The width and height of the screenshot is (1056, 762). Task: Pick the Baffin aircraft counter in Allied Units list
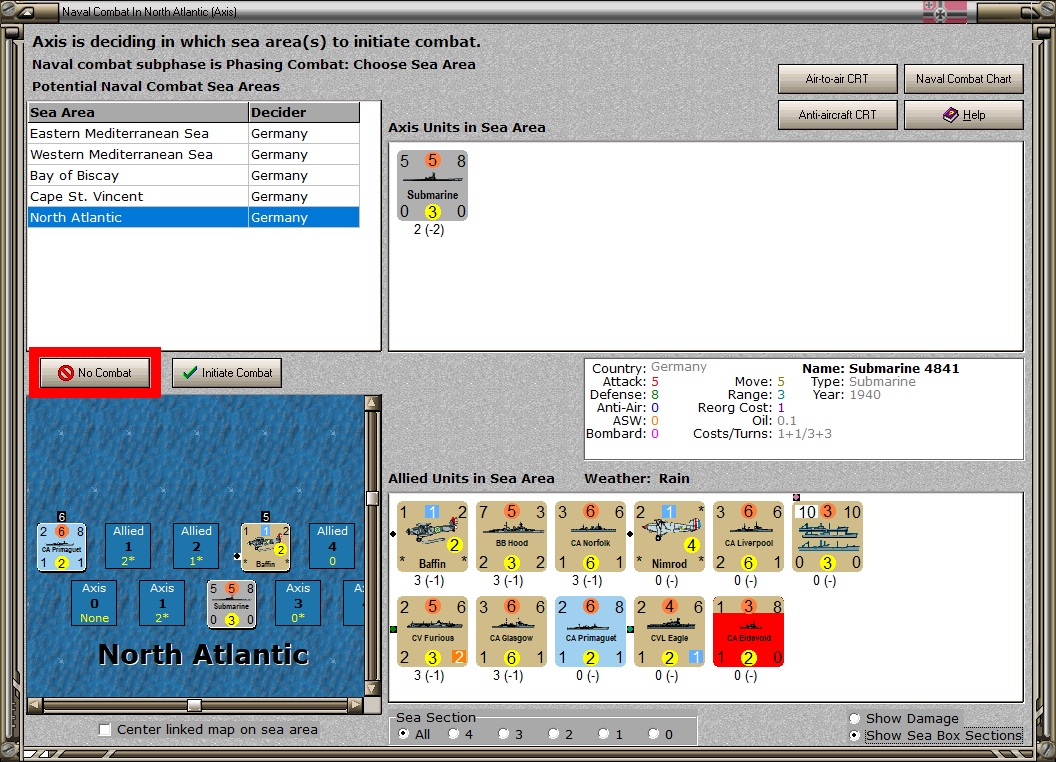tap(432, 536)
